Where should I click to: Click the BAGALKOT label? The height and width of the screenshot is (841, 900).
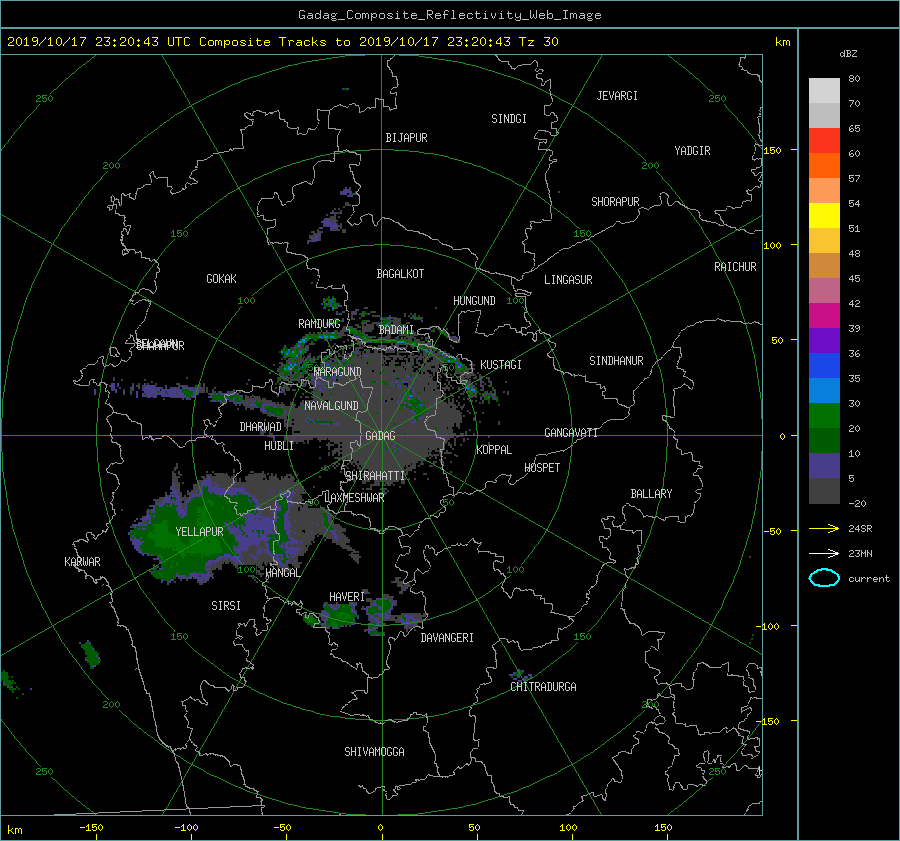[400, 274]
